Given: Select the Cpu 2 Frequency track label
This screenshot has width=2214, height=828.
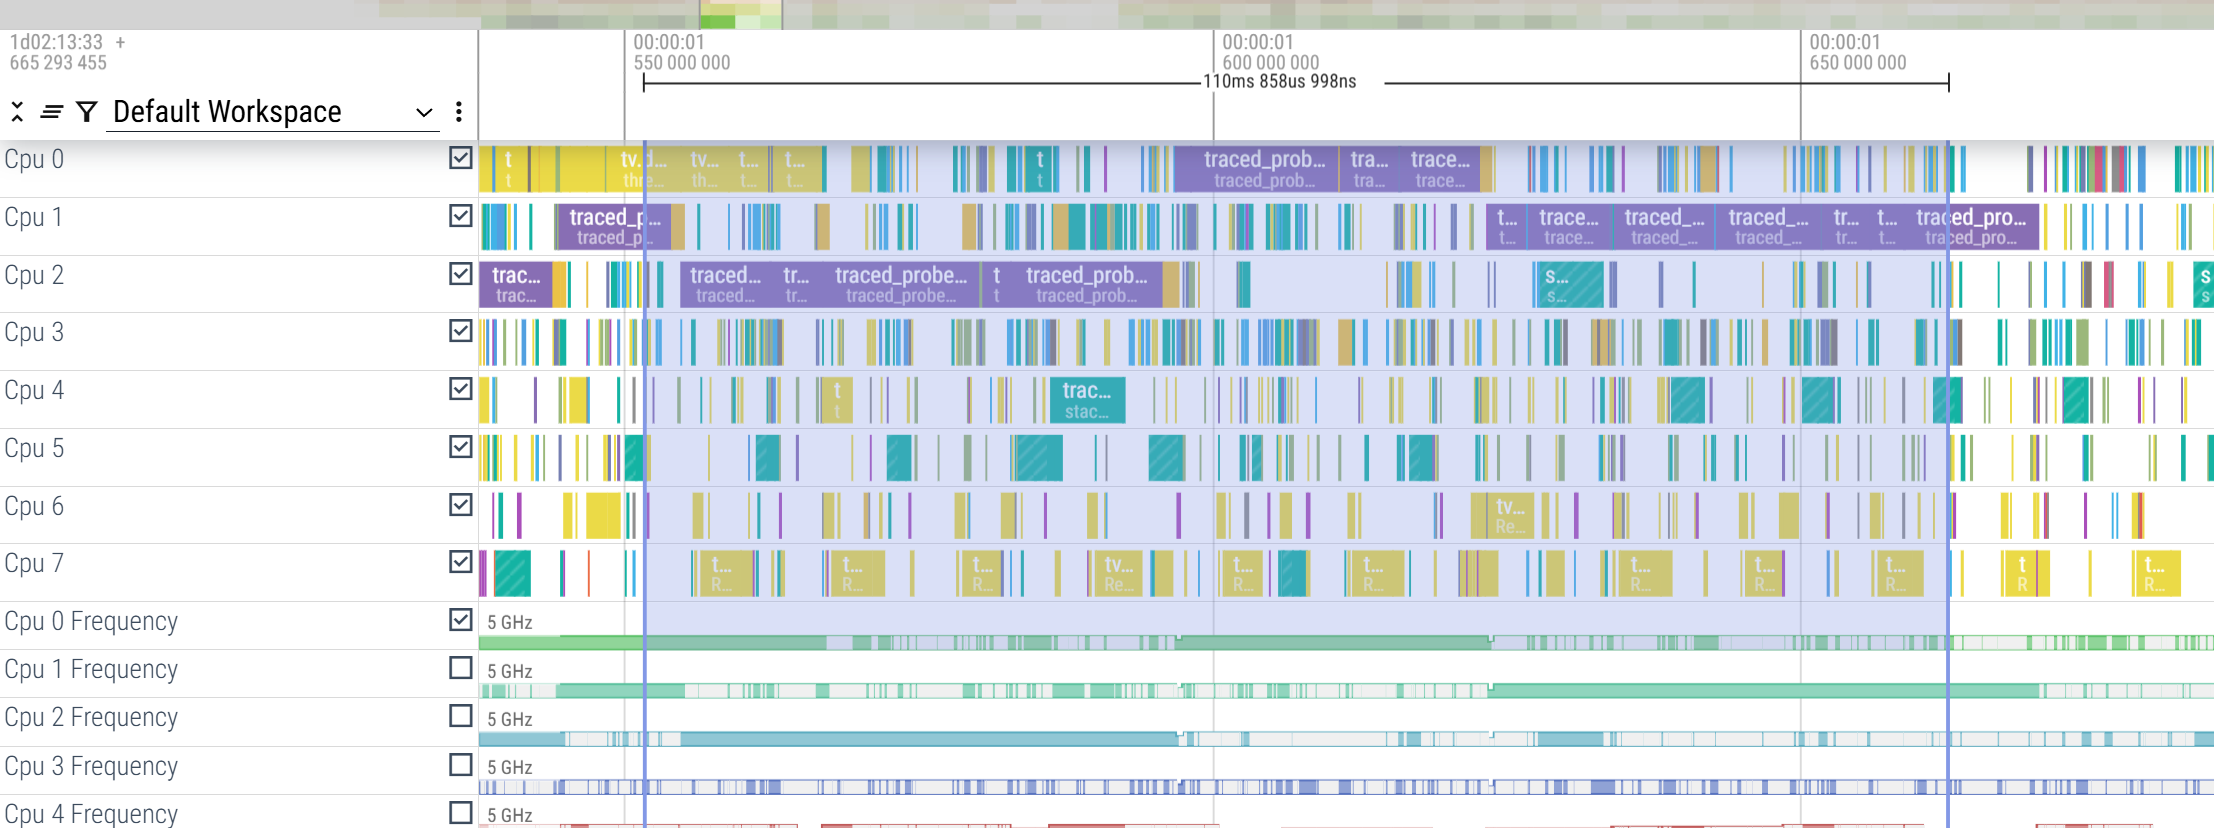Looking at the screenshot, I should coord(91,717).
